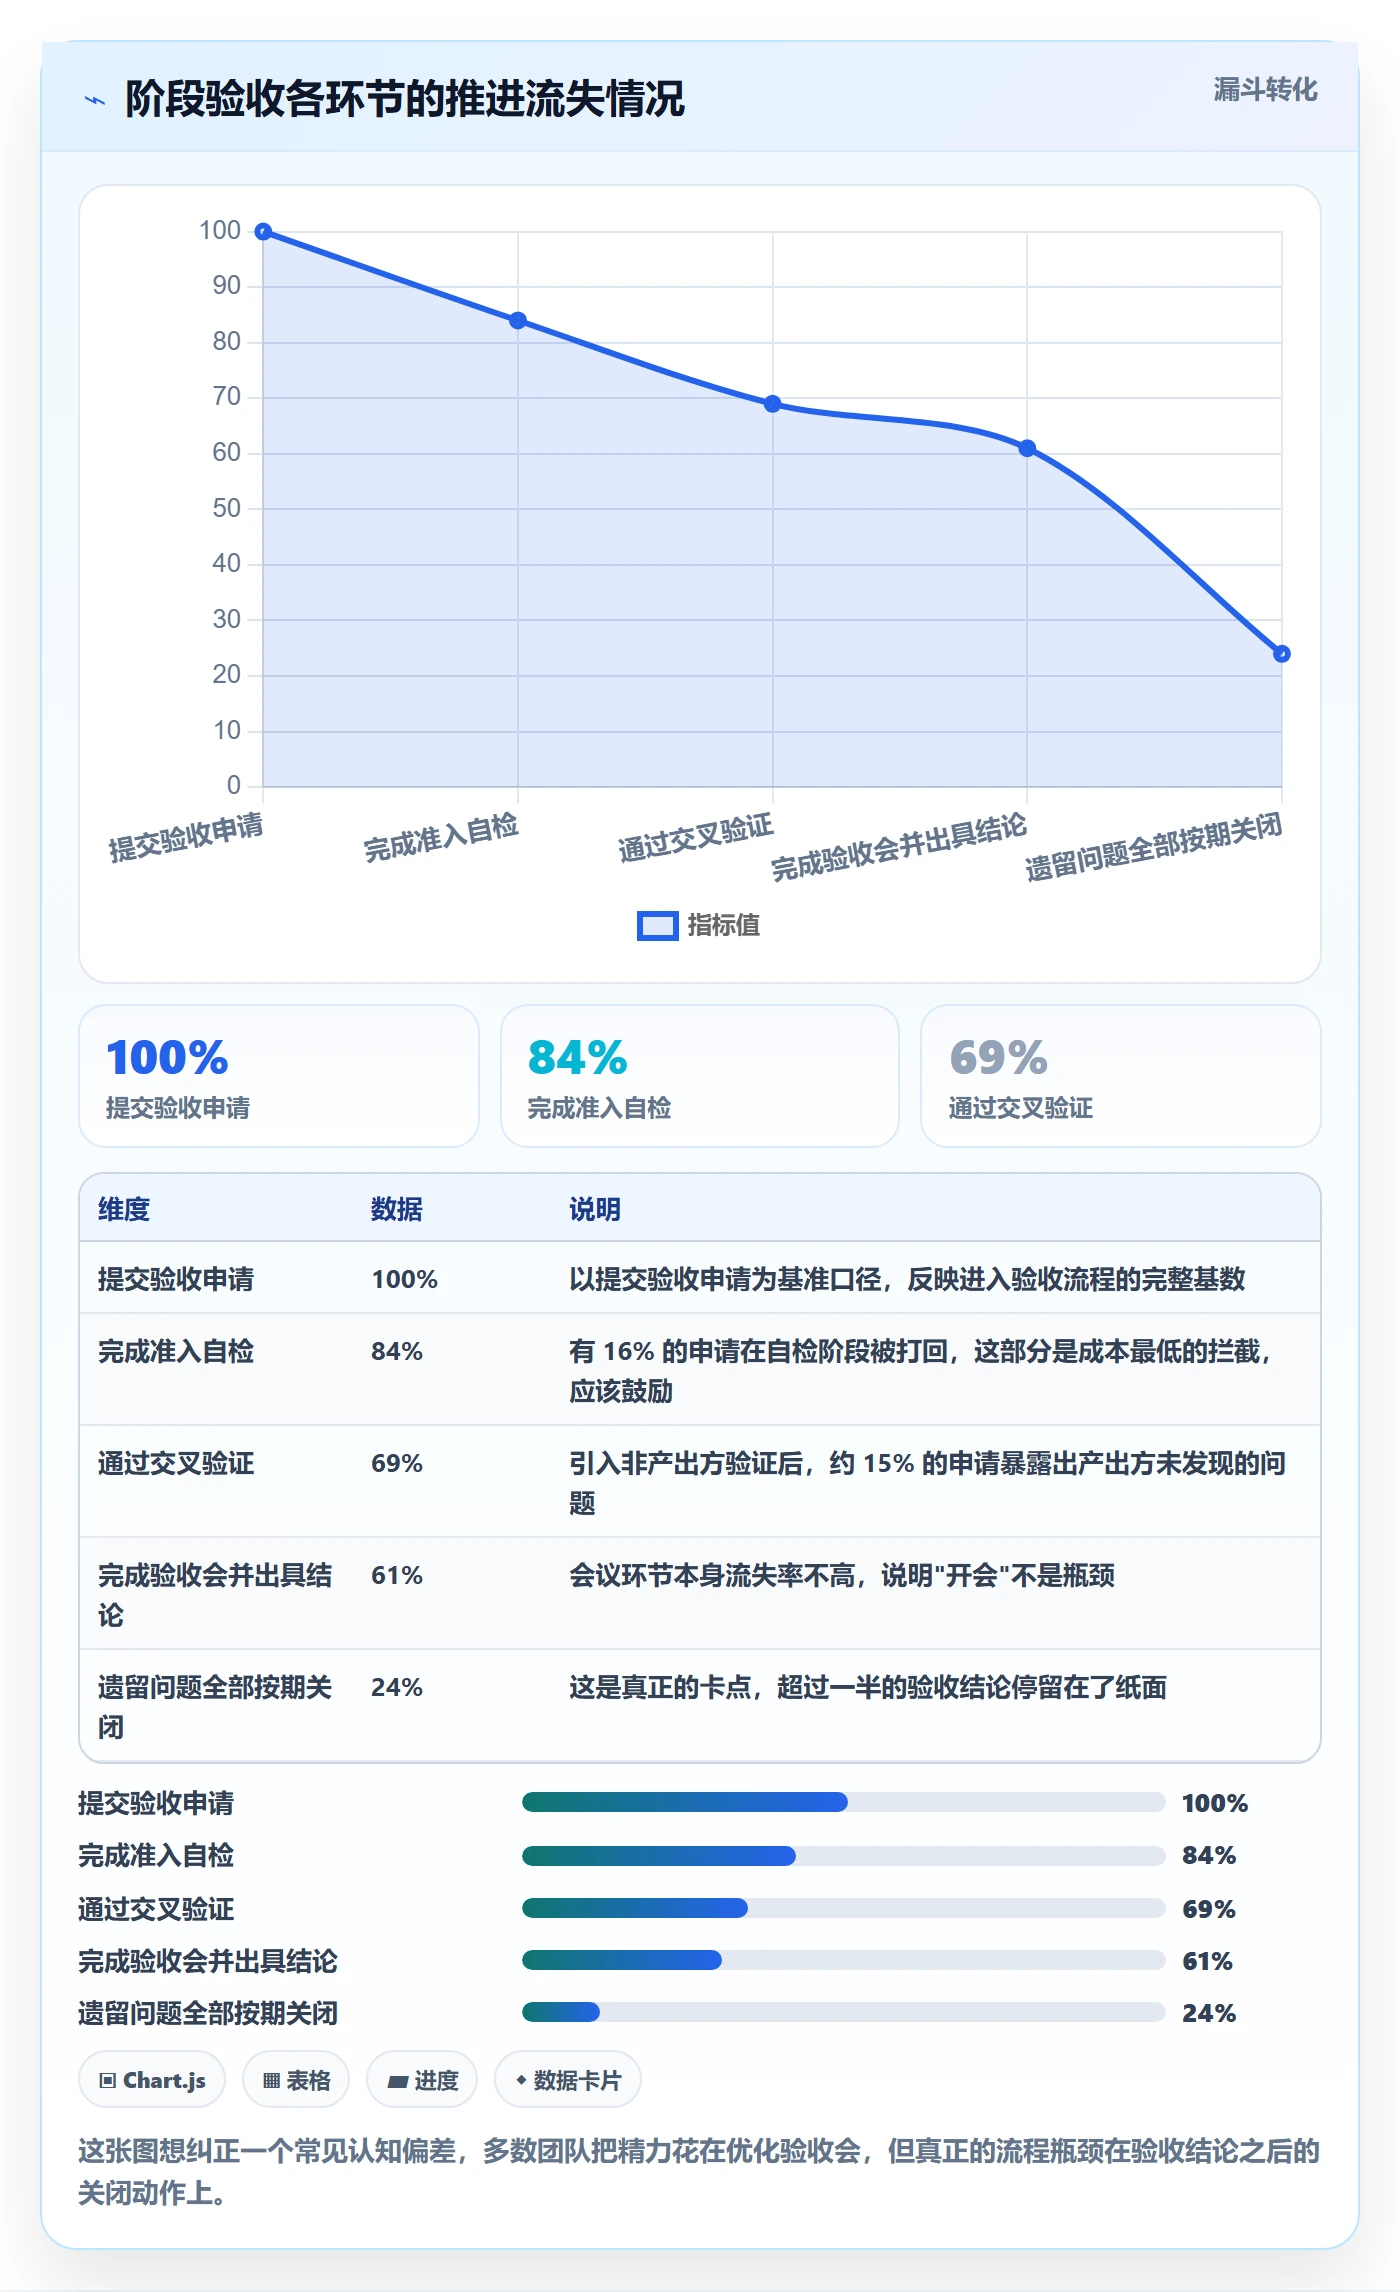Click the 提交验收申请 progress bar
1400x2292 pixels.
click(x=843, y=1802)
